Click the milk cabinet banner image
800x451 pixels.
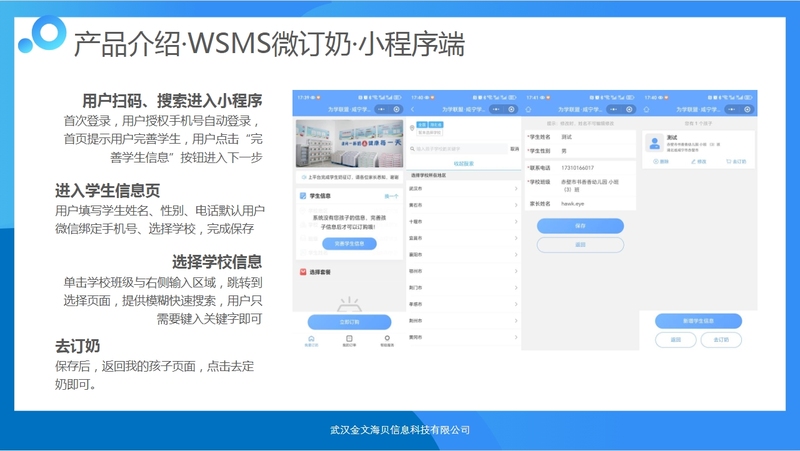pos(349,143)
